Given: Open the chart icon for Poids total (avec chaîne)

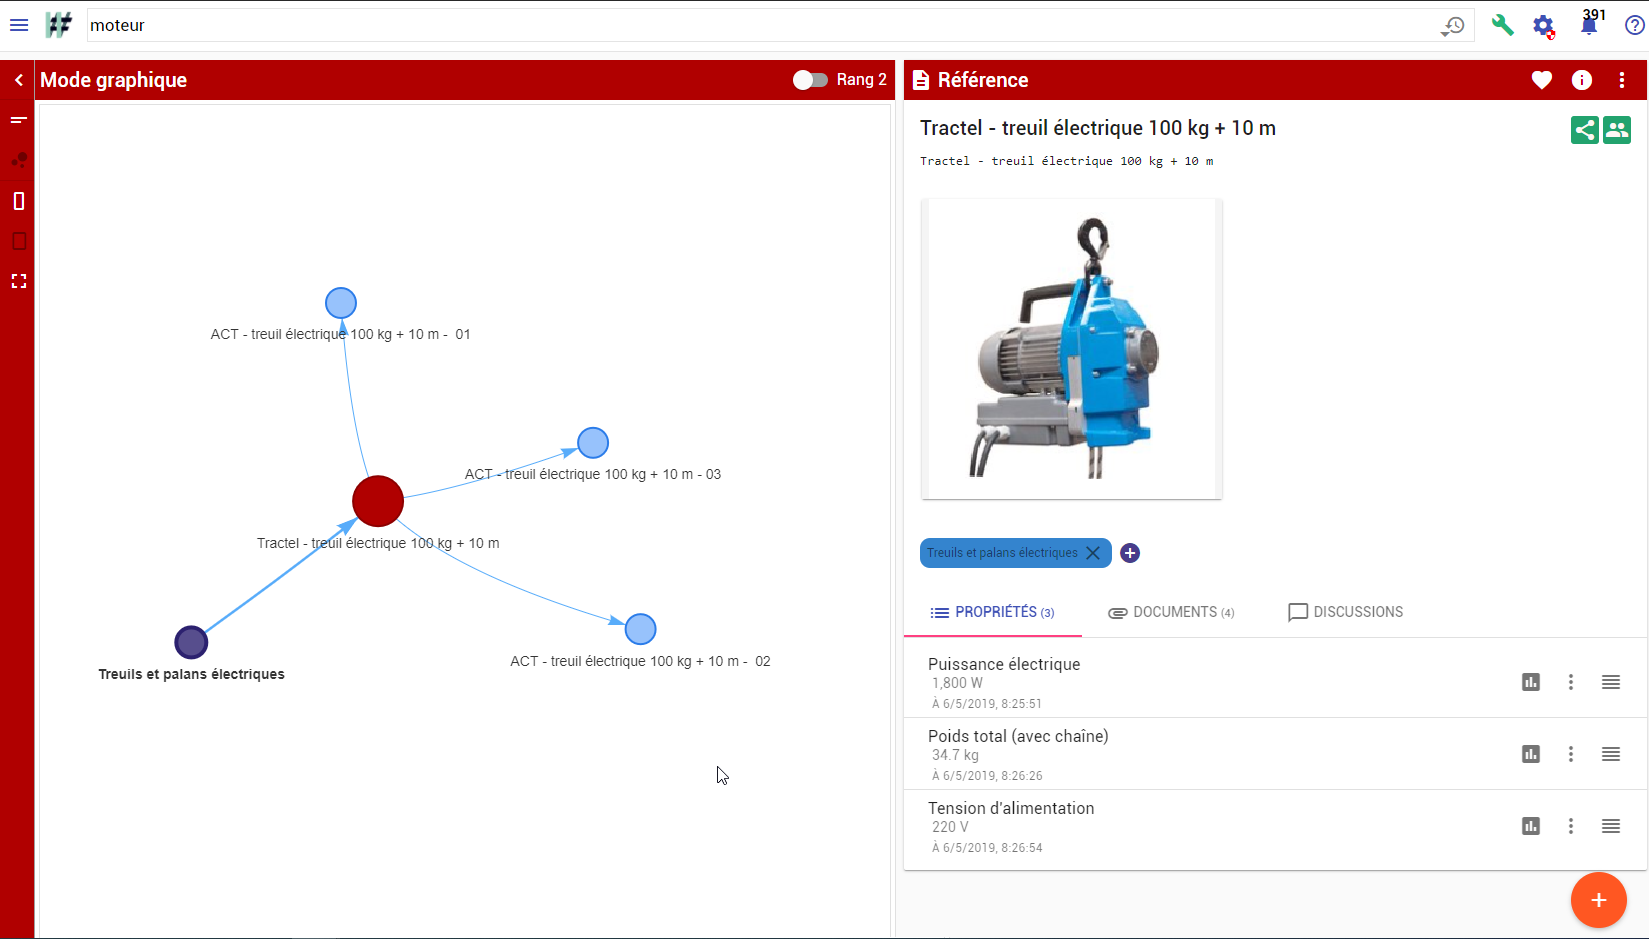Looking at the screenshot, I should pos(1531,754).
